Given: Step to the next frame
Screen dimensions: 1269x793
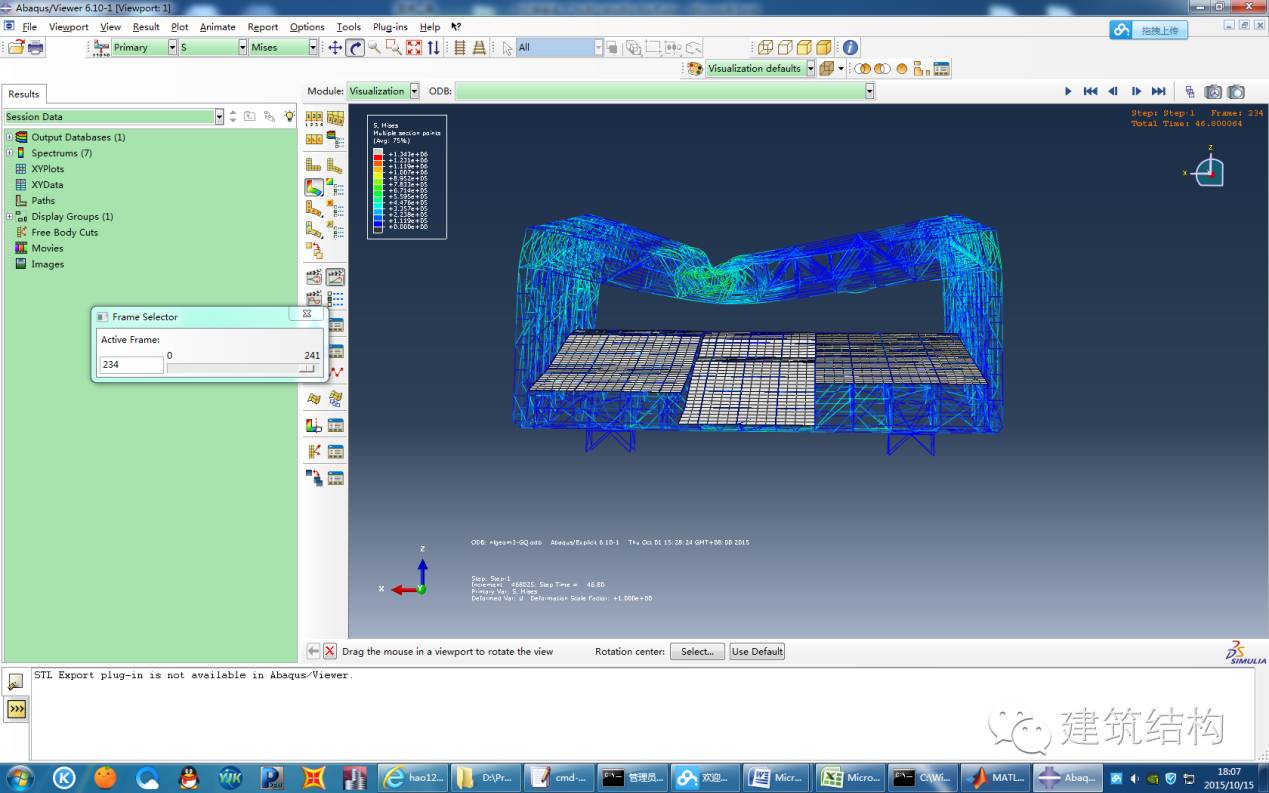Looking at the screenshot, I should click(1136, 91).
